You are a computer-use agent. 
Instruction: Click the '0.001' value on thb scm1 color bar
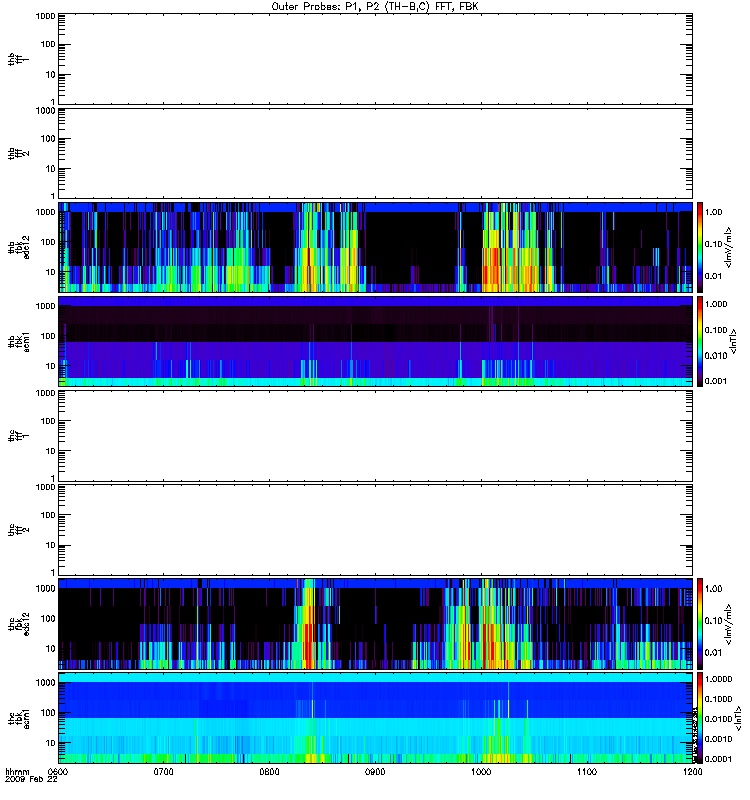[x=716, y=381]
